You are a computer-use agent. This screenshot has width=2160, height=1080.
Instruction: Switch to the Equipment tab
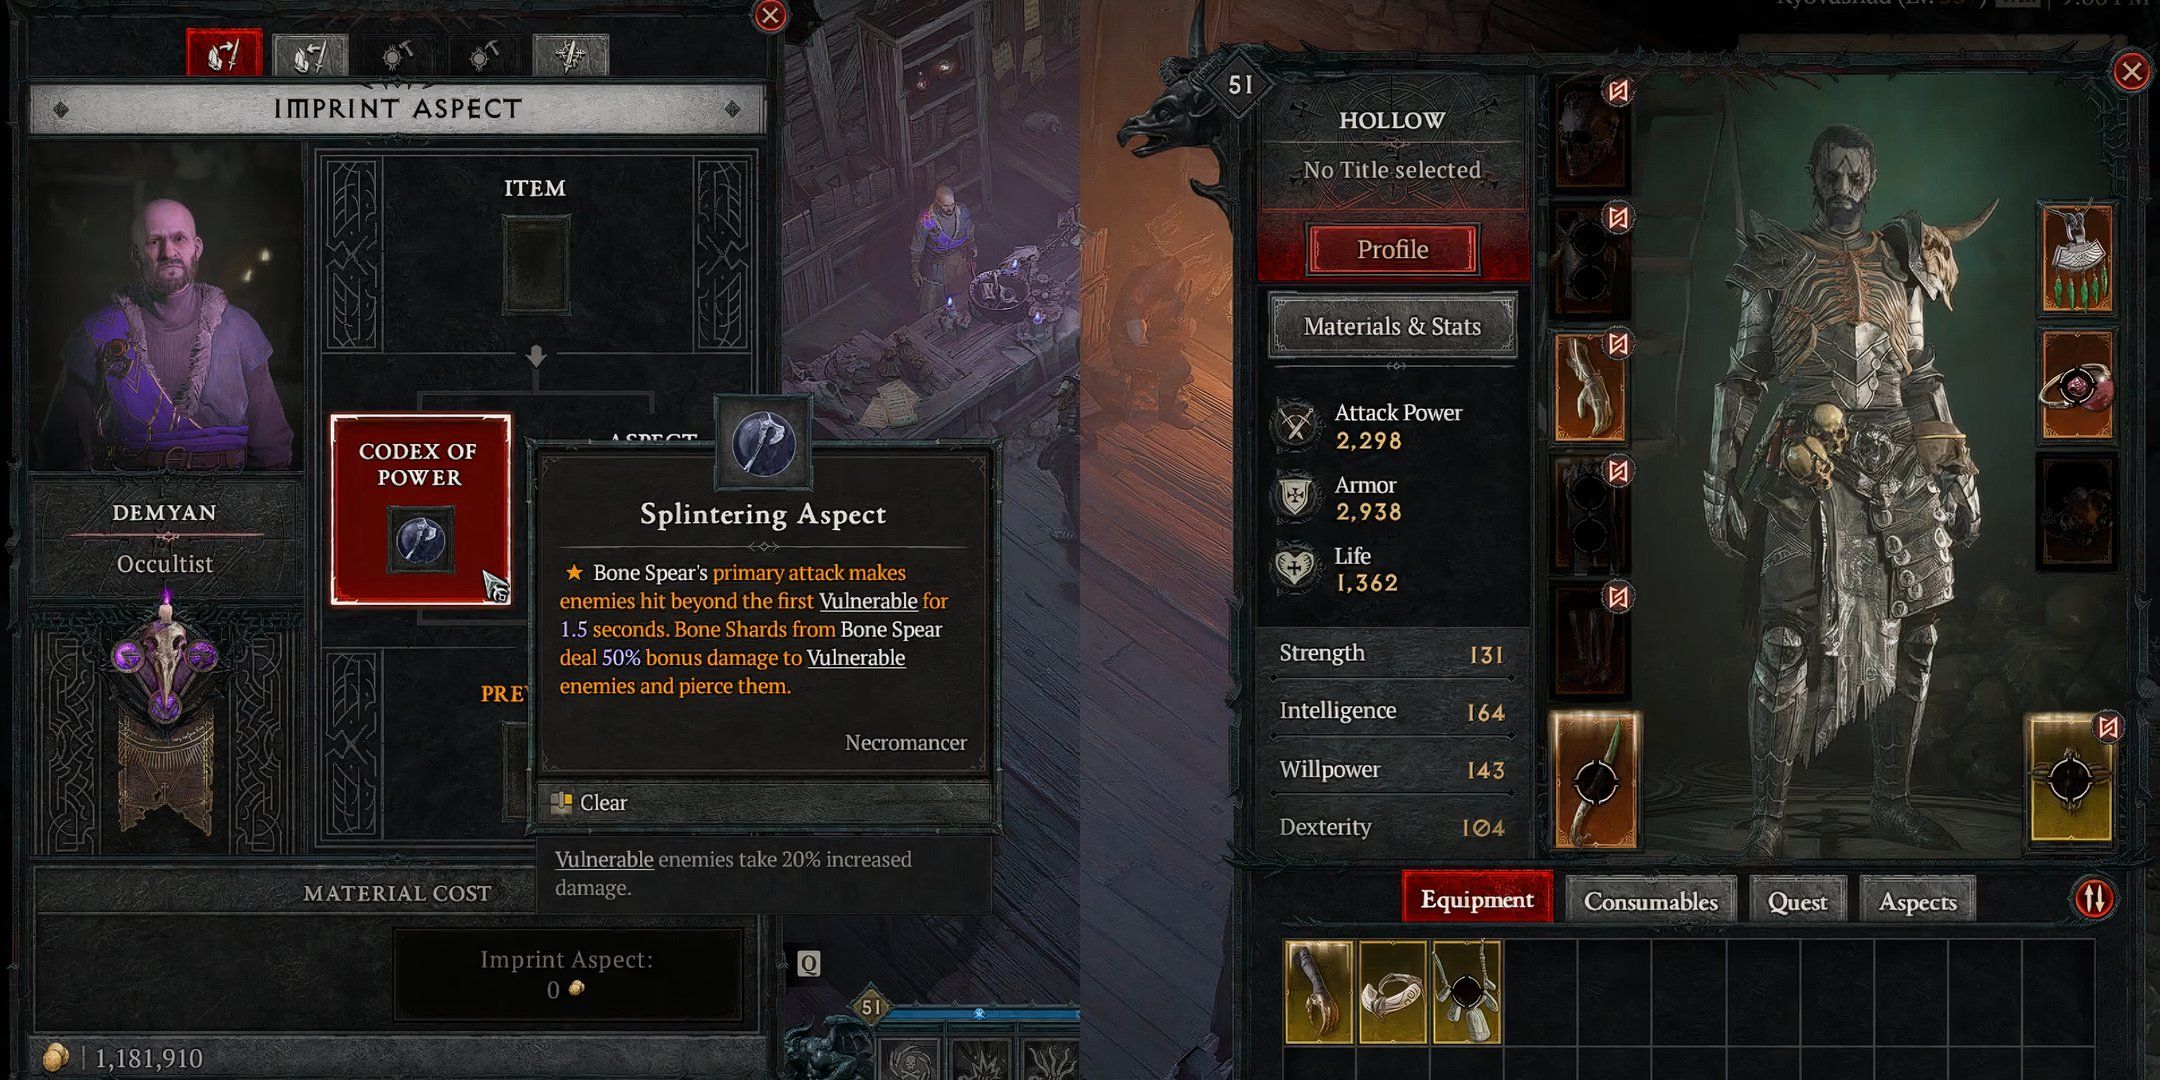tap(1475, 901)
